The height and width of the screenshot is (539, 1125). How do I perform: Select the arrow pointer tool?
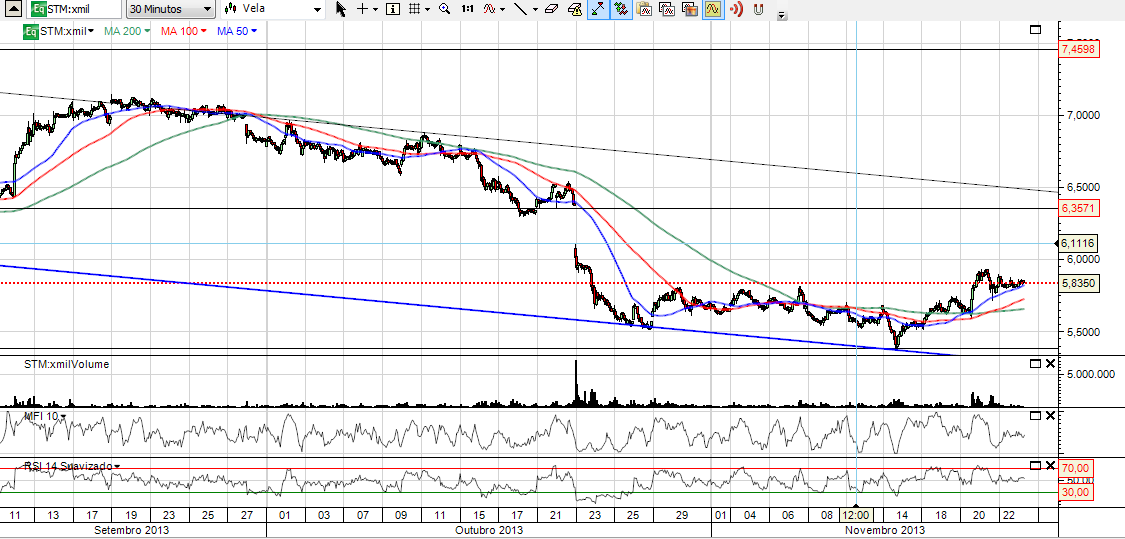click(340, 9)
